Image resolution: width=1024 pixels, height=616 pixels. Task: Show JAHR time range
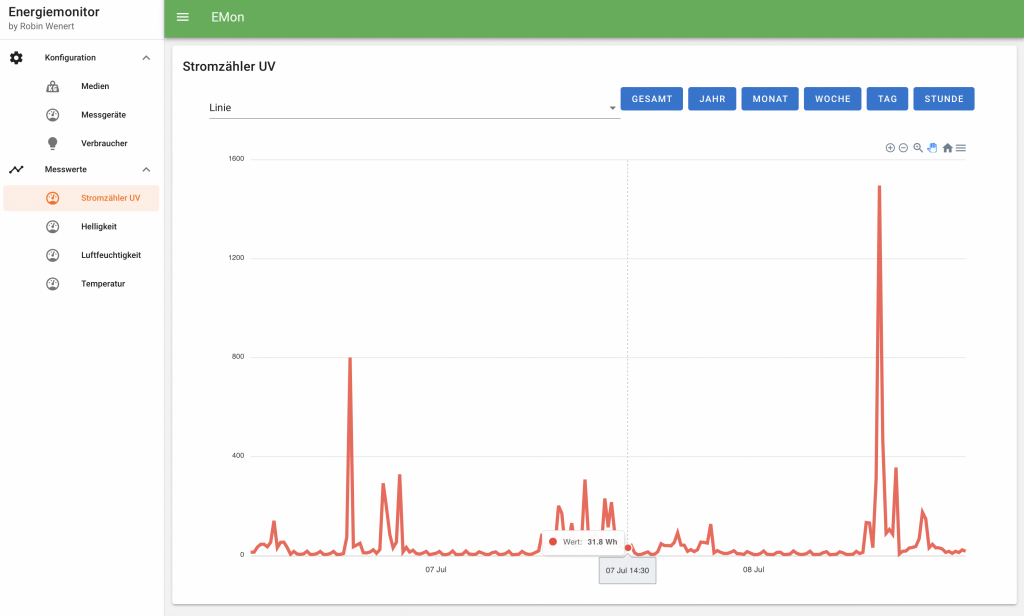(x=712, y=99)
